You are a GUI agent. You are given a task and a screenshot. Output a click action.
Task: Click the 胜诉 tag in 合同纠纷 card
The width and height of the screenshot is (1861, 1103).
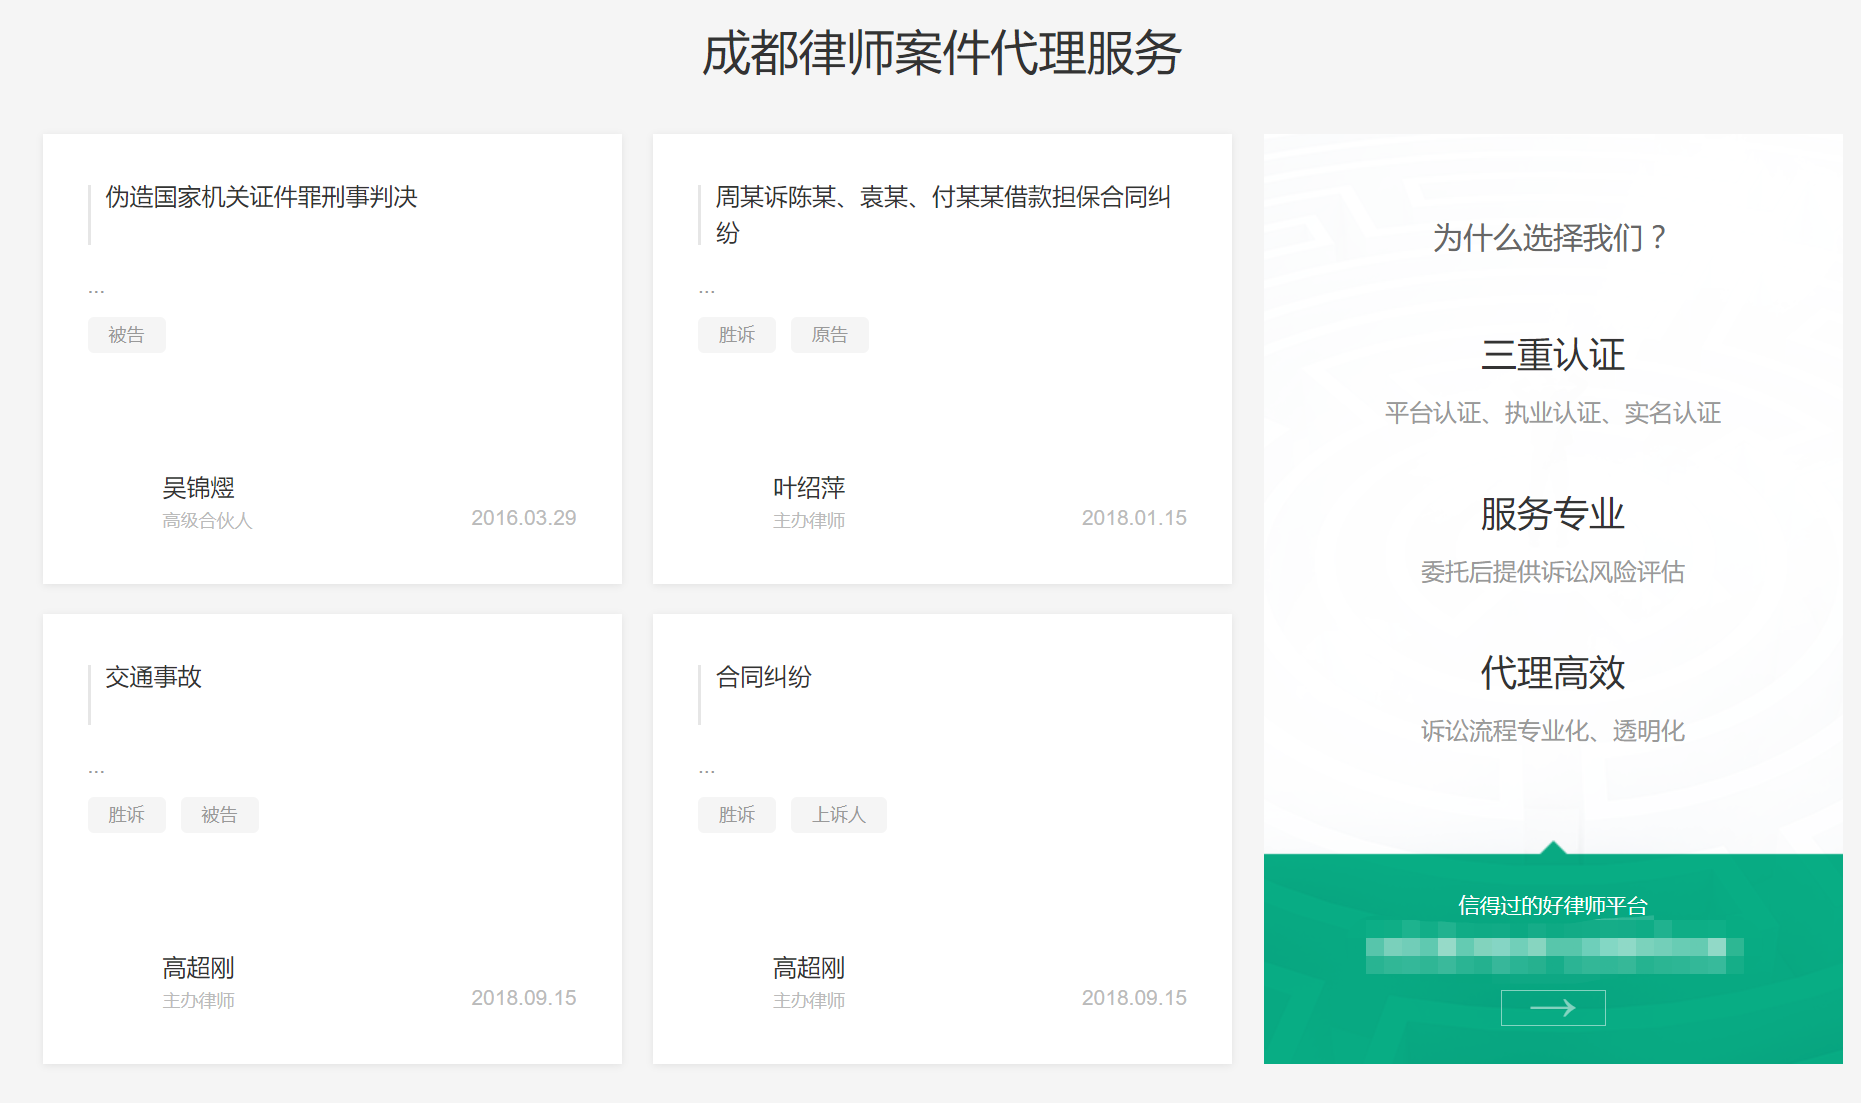pos(737,815)
